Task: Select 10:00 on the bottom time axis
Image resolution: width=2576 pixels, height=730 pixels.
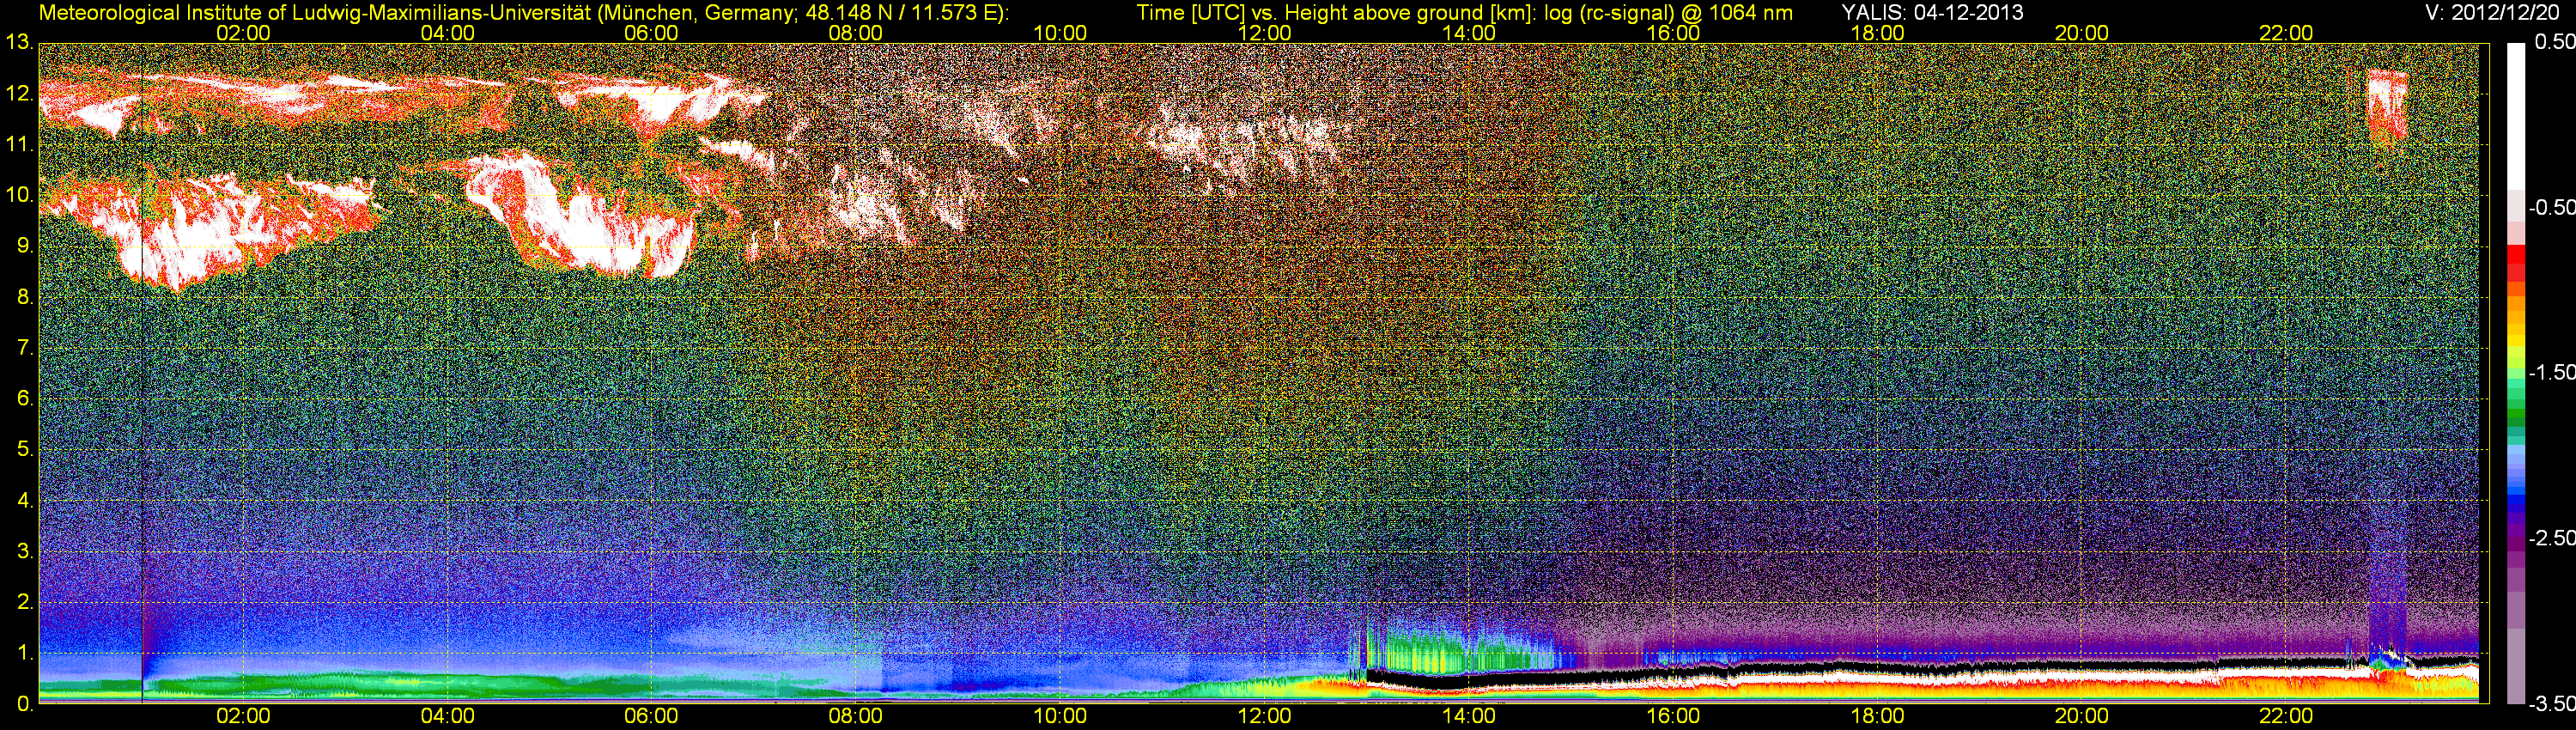Action: coord(1060,717)
